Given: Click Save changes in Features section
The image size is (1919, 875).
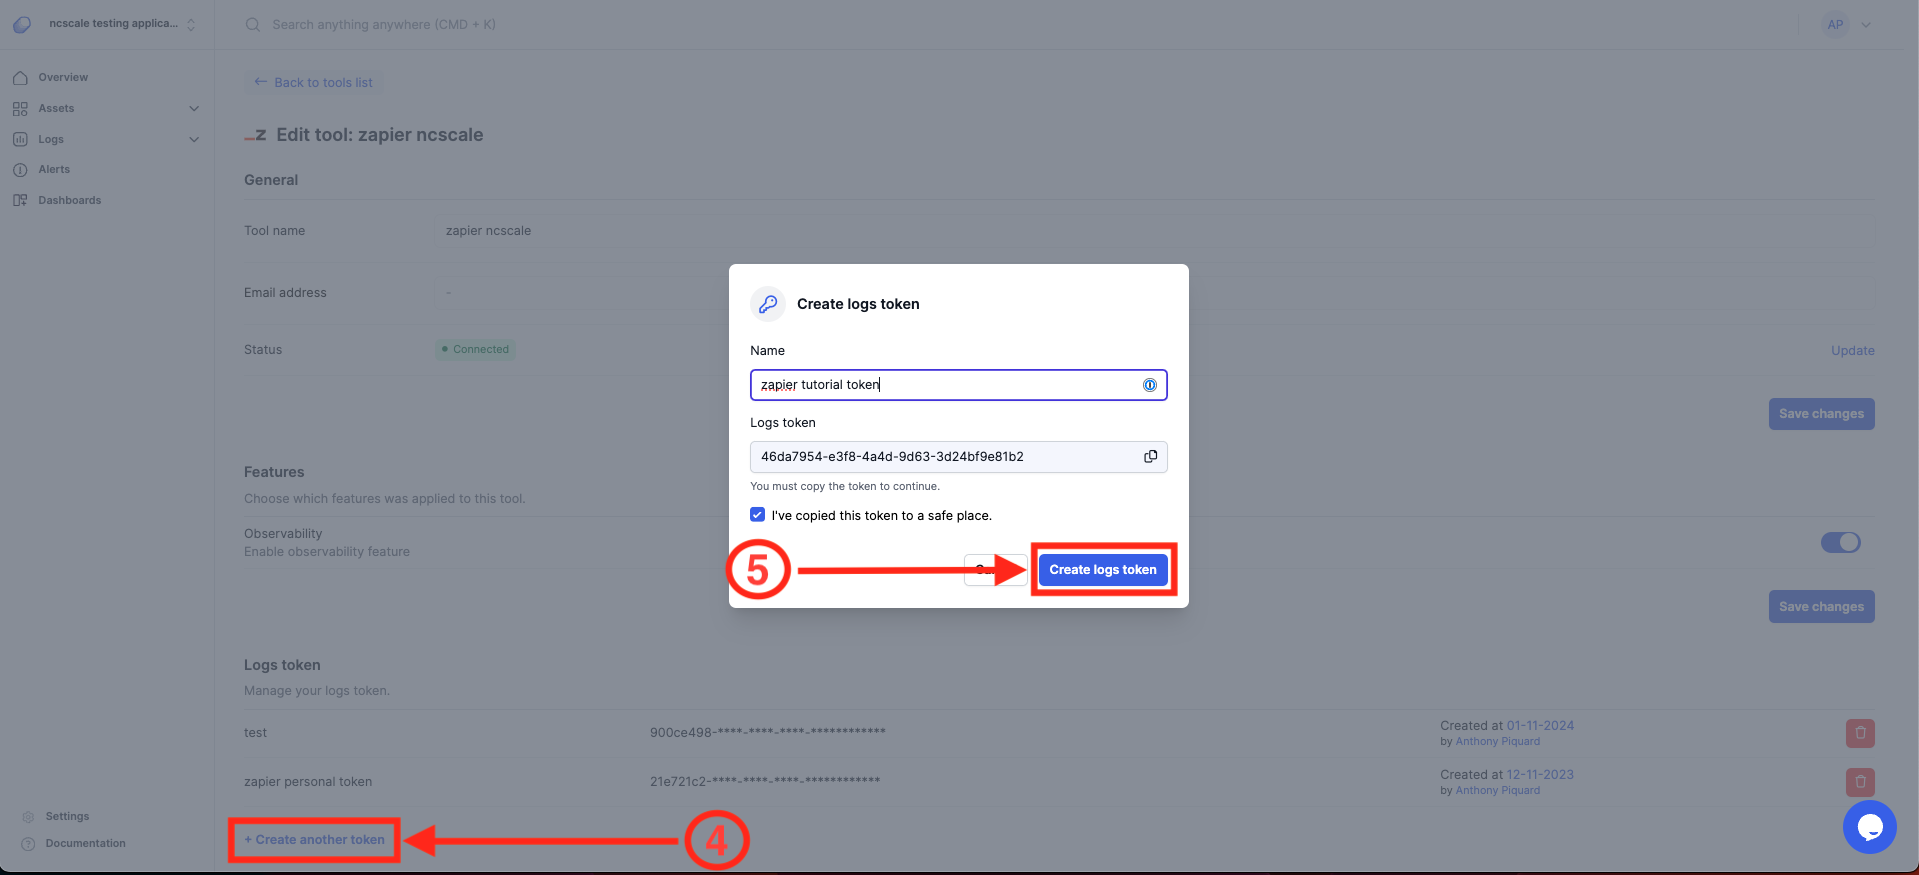Looking at the screenshot, I should coord(1821,607).
